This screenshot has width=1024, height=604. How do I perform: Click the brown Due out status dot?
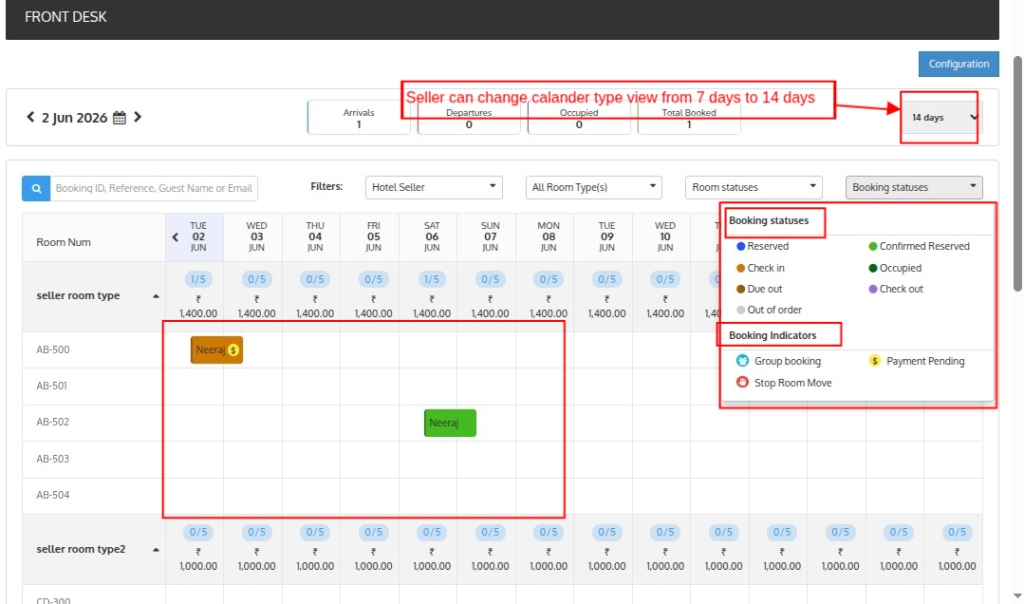click(x=741, y=289)
